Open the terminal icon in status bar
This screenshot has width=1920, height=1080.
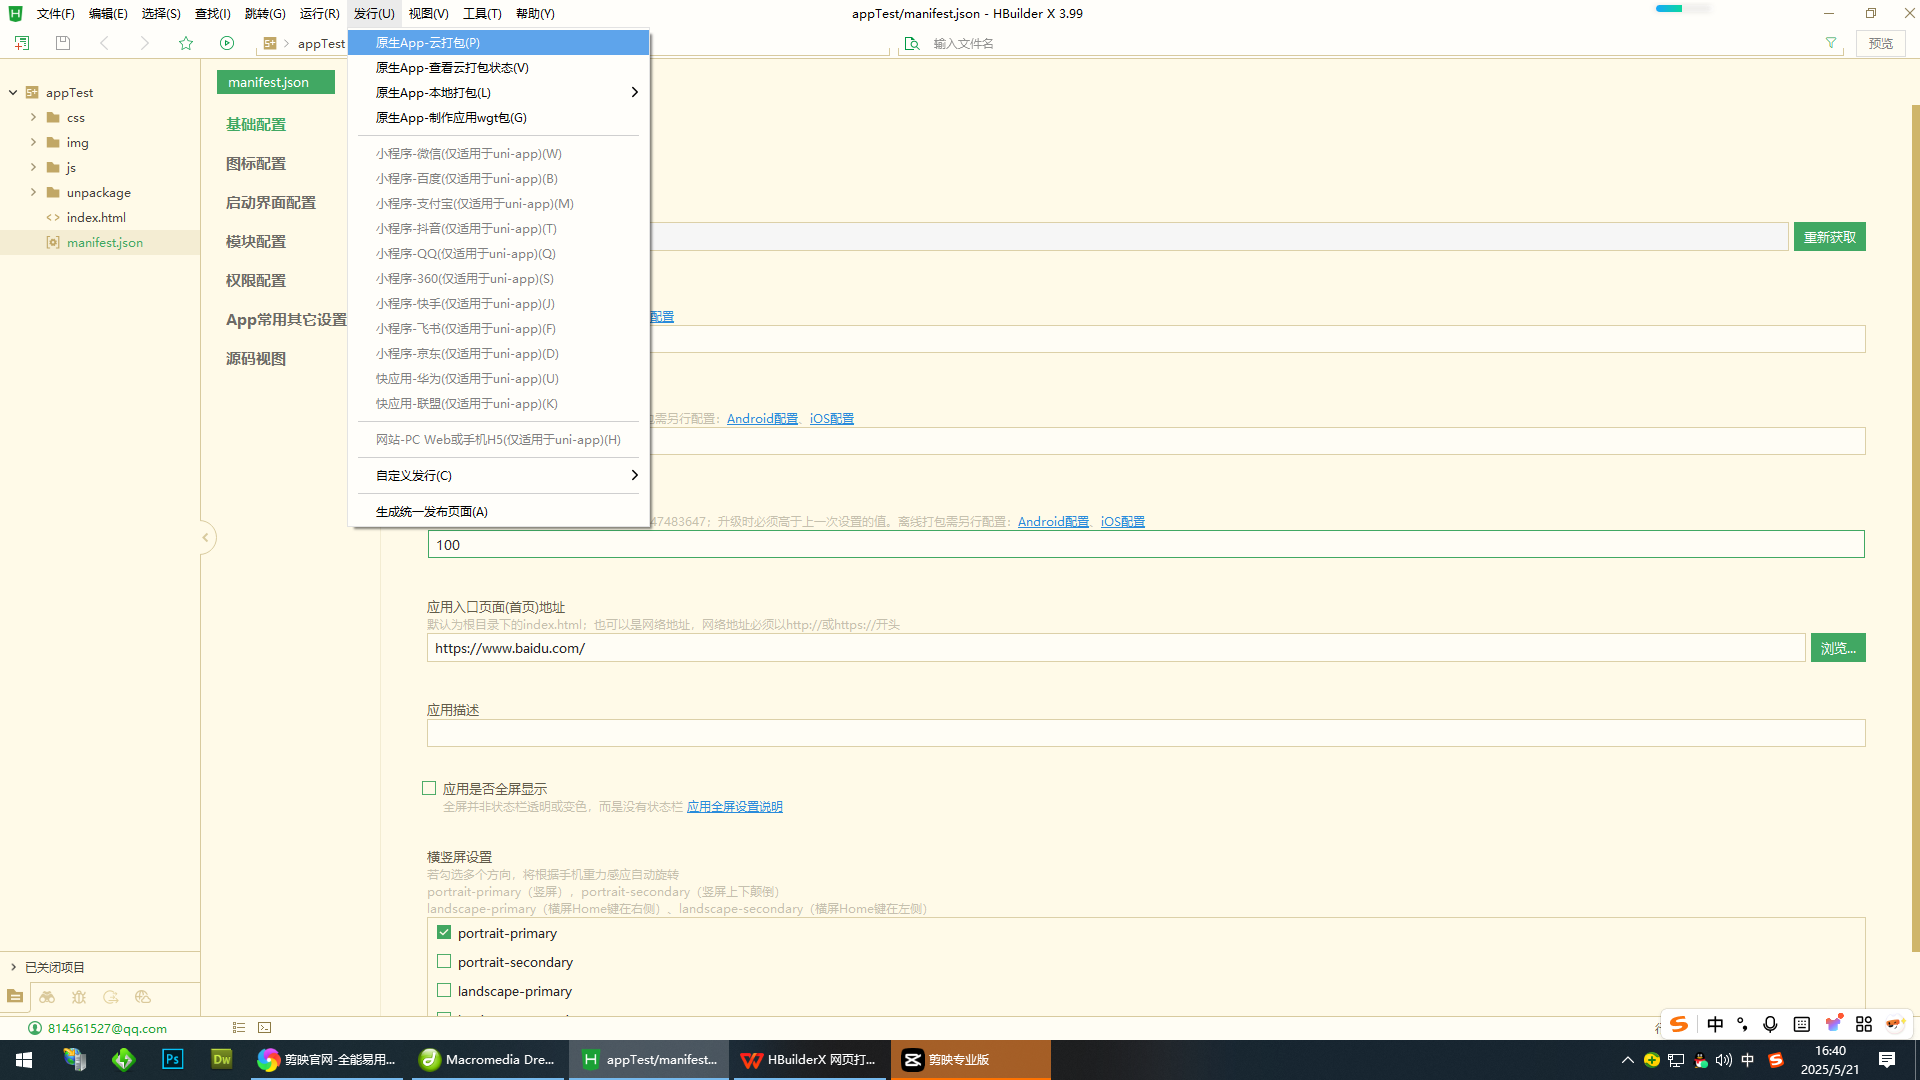pyautogui.click(x=265, y=1028)
